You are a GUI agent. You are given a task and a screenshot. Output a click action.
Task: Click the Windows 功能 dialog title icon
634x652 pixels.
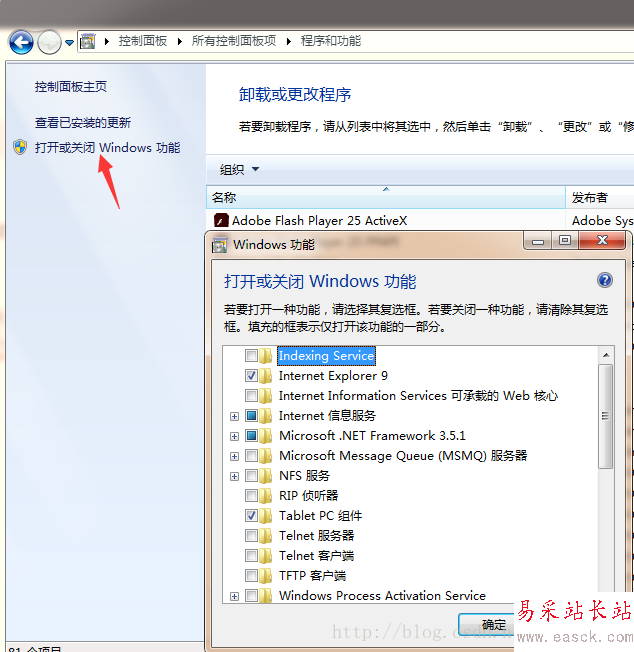pyautogui.click(x=219, y=245)
